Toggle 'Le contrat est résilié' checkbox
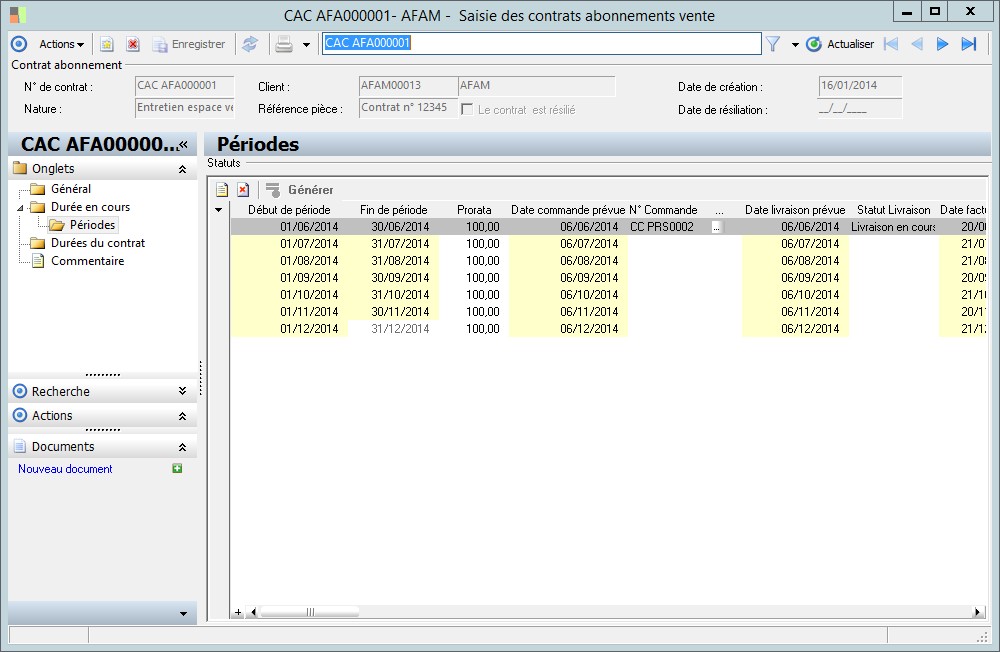This screenshot has height=652, width=1000. tap(467, 109)
